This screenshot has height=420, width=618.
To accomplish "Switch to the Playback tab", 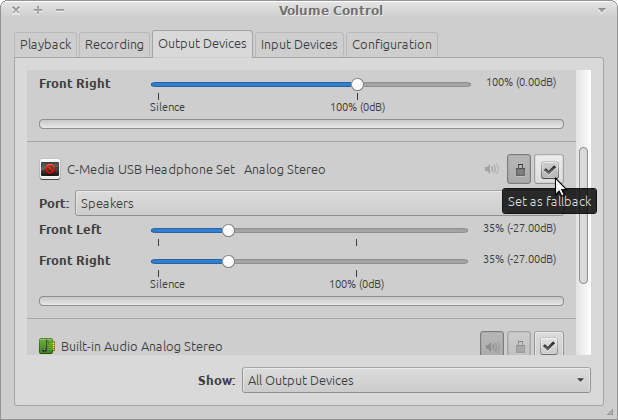I will 46,45.
